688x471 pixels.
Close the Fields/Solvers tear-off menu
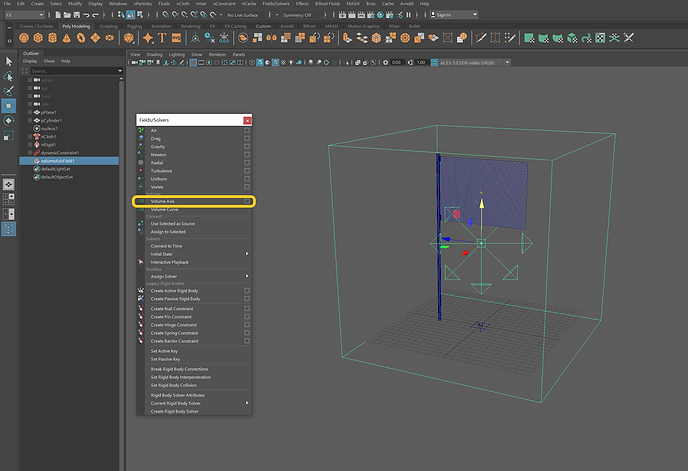247,120
